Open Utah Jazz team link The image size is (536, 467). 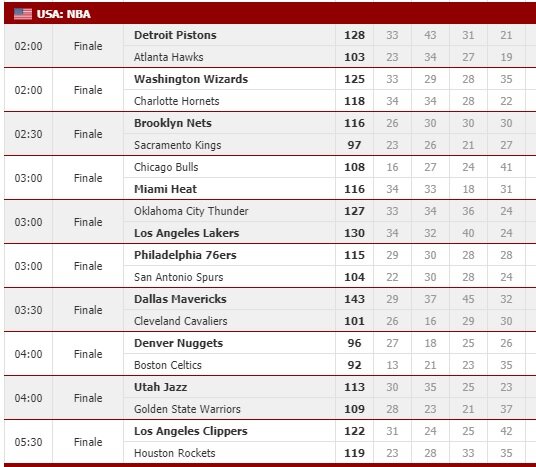click(160, 387)
